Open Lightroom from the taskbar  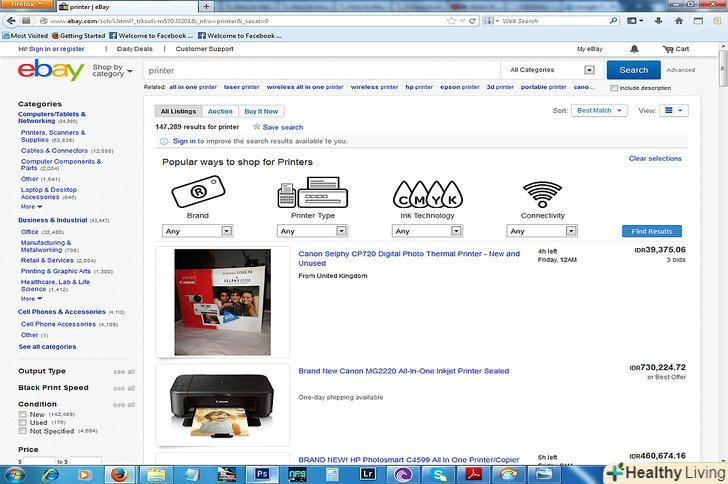click(x=367, y=475)
